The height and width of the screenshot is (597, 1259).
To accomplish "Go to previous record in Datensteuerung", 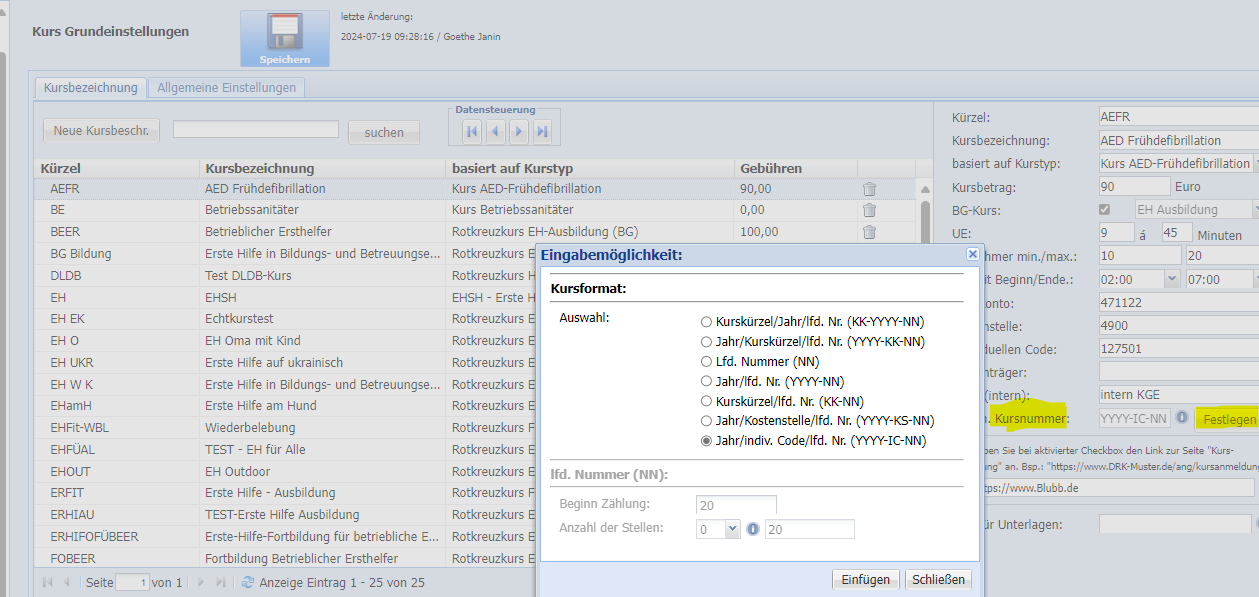I will point(496,131).
